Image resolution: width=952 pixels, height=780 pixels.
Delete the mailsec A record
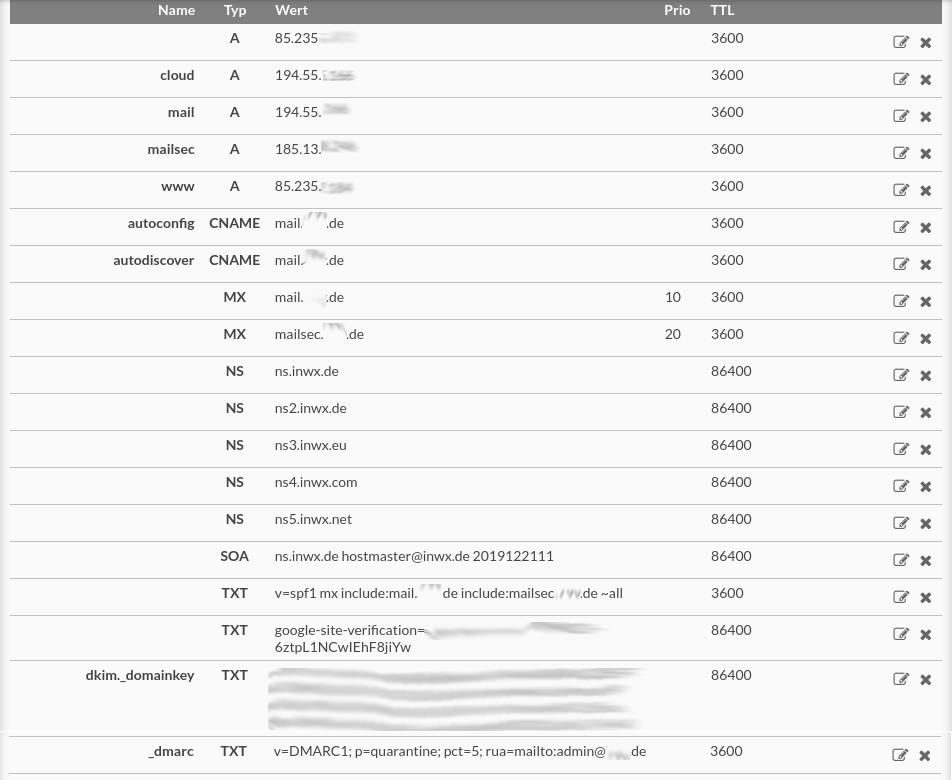point(925,153)
